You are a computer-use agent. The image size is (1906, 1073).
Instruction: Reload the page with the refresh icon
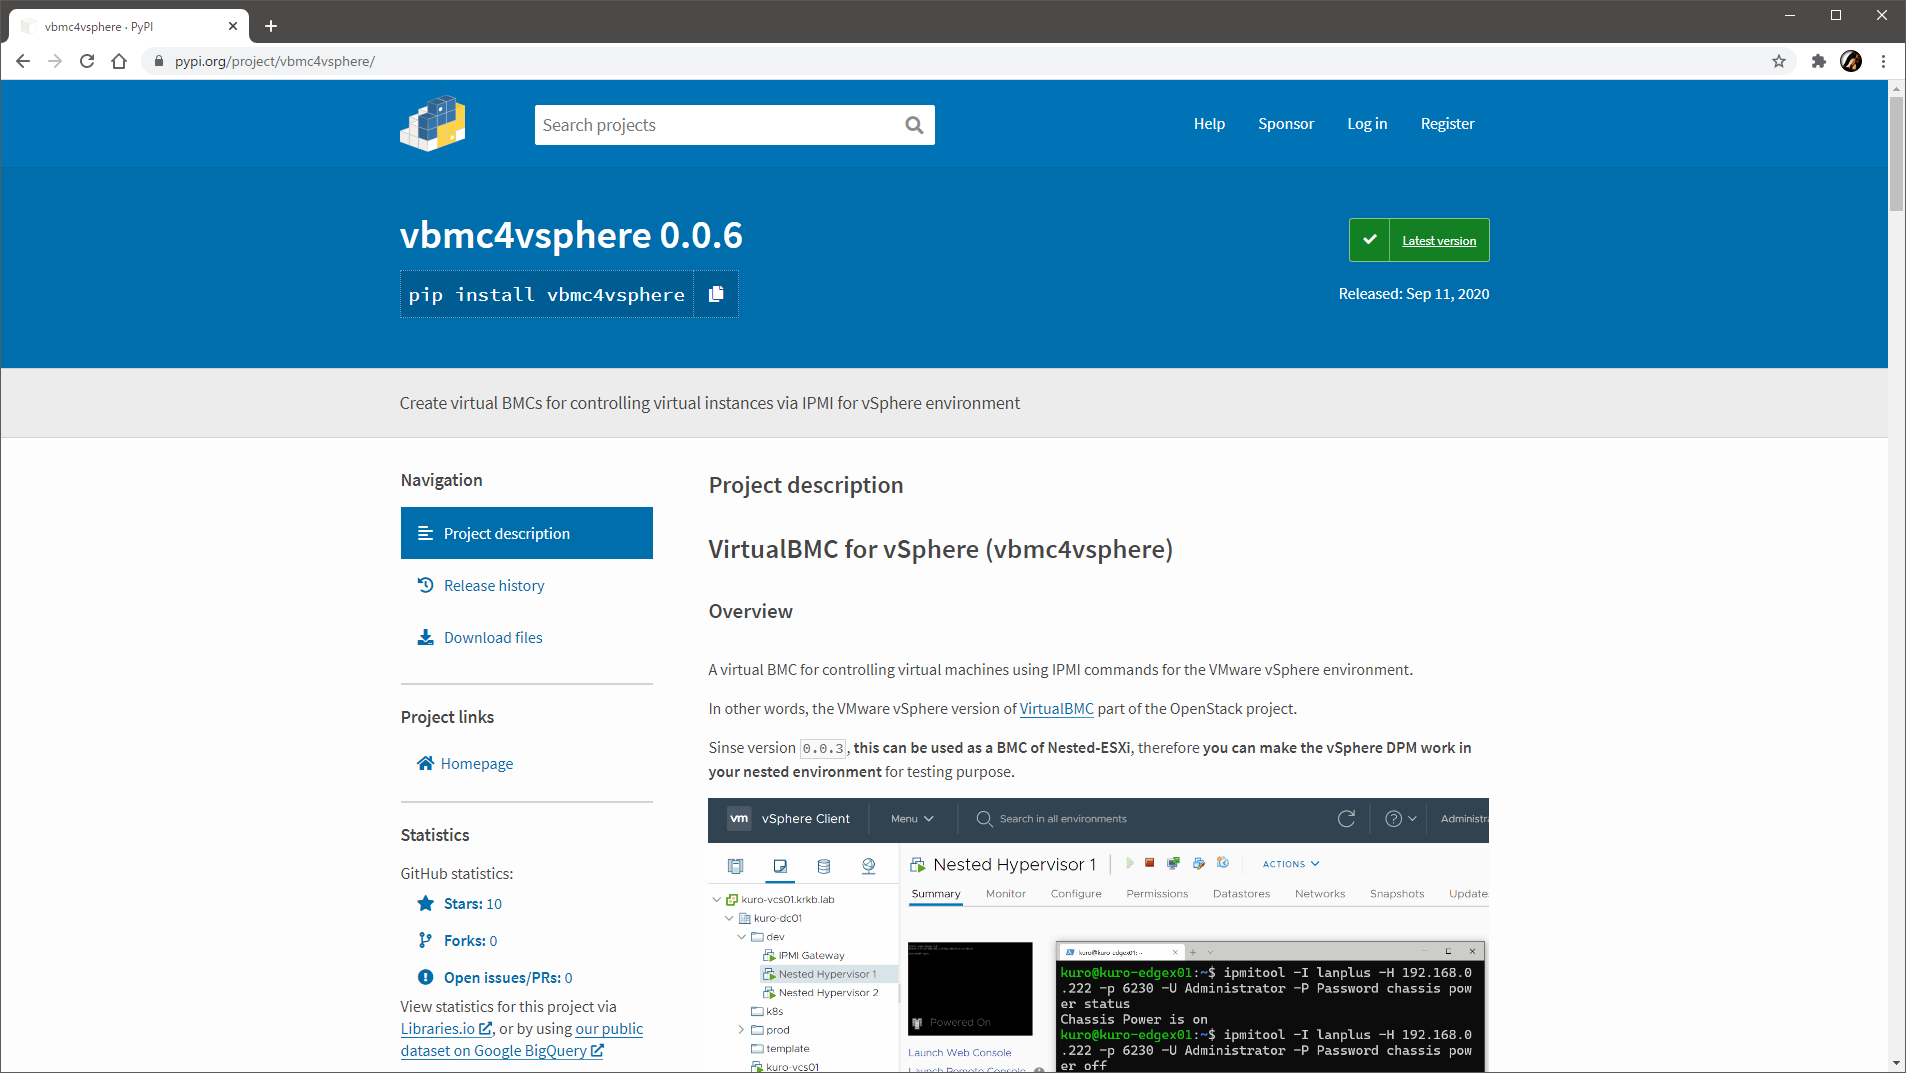87,61
